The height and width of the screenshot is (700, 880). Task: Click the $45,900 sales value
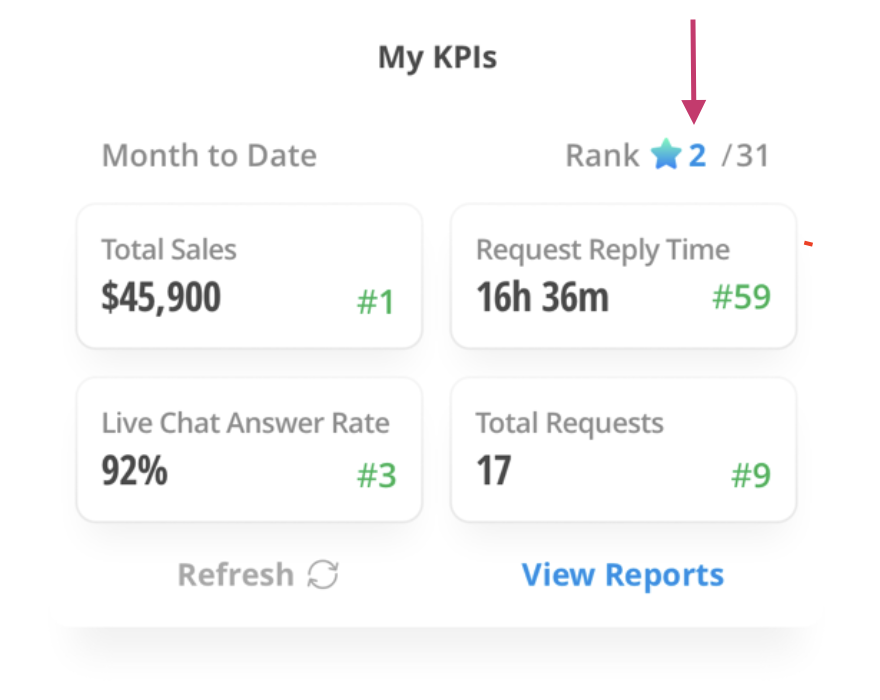point(161,297)
